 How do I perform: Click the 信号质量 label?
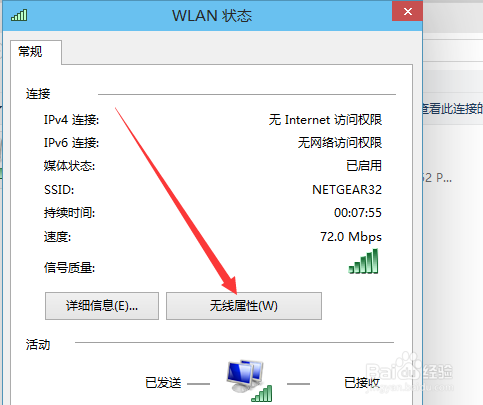click(x=69, y=267)
